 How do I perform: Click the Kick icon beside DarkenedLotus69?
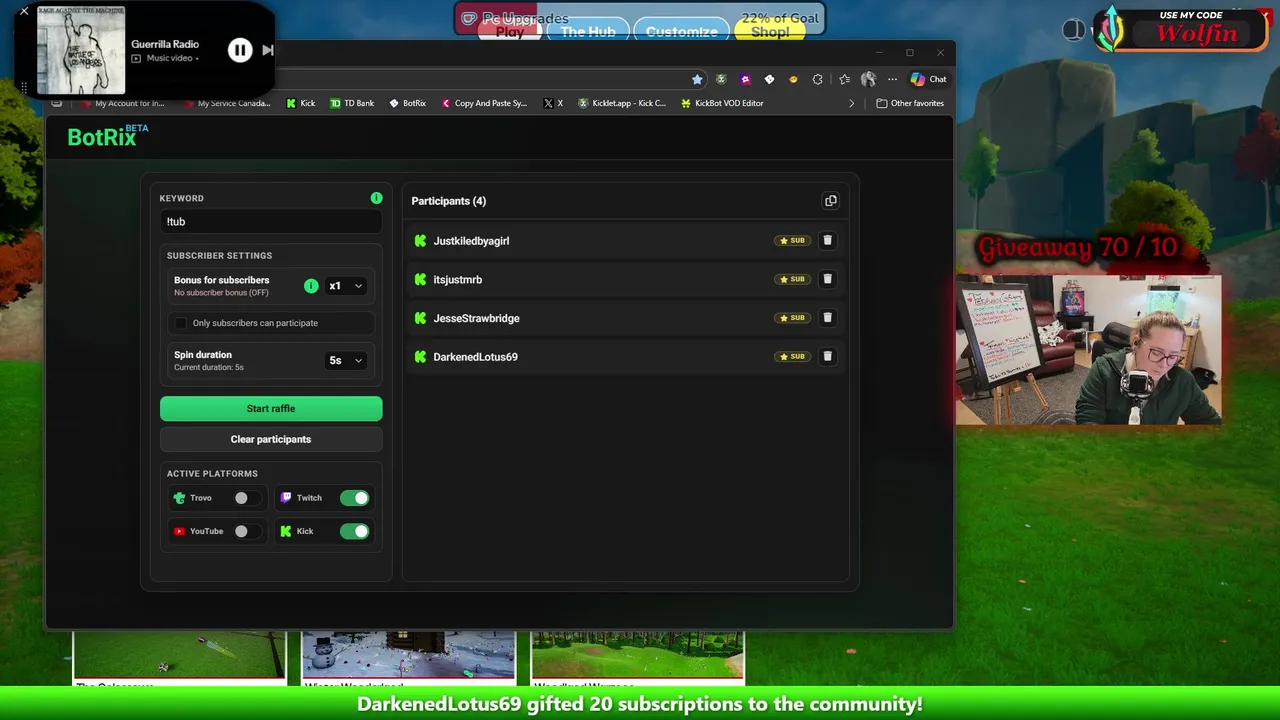(420, 357)
